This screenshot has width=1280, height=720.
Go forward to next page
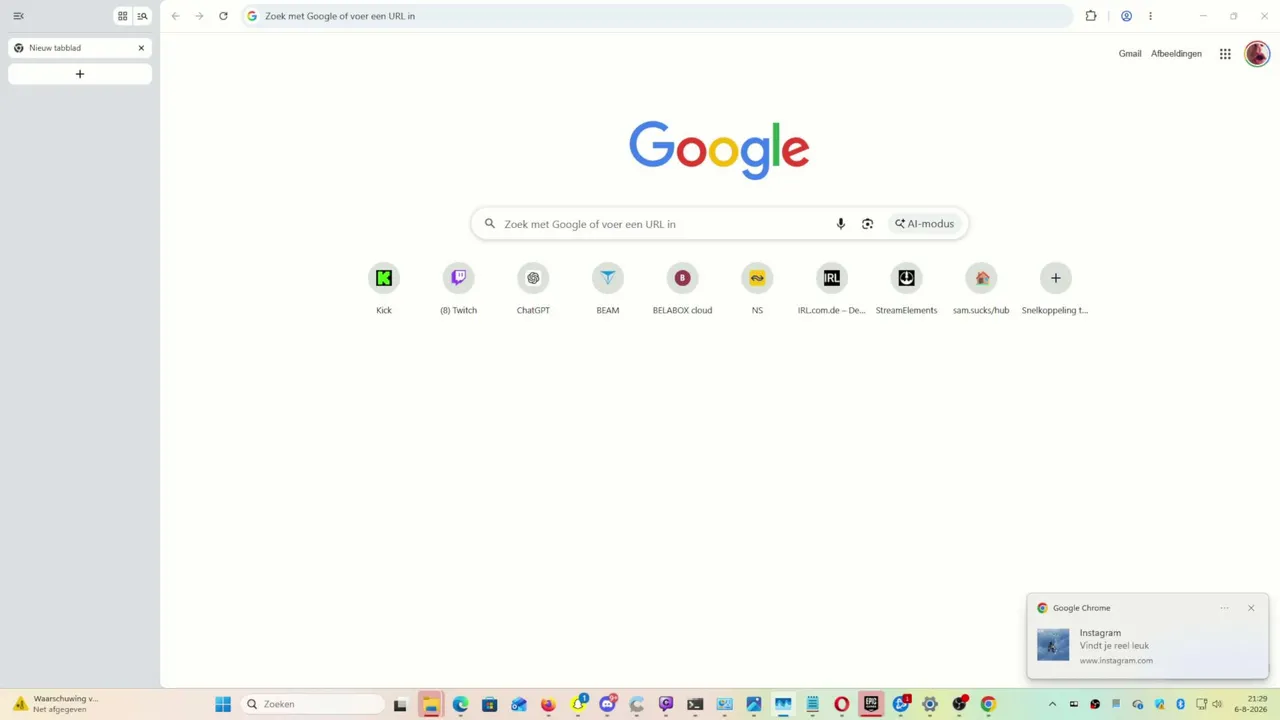click(199, 16)
